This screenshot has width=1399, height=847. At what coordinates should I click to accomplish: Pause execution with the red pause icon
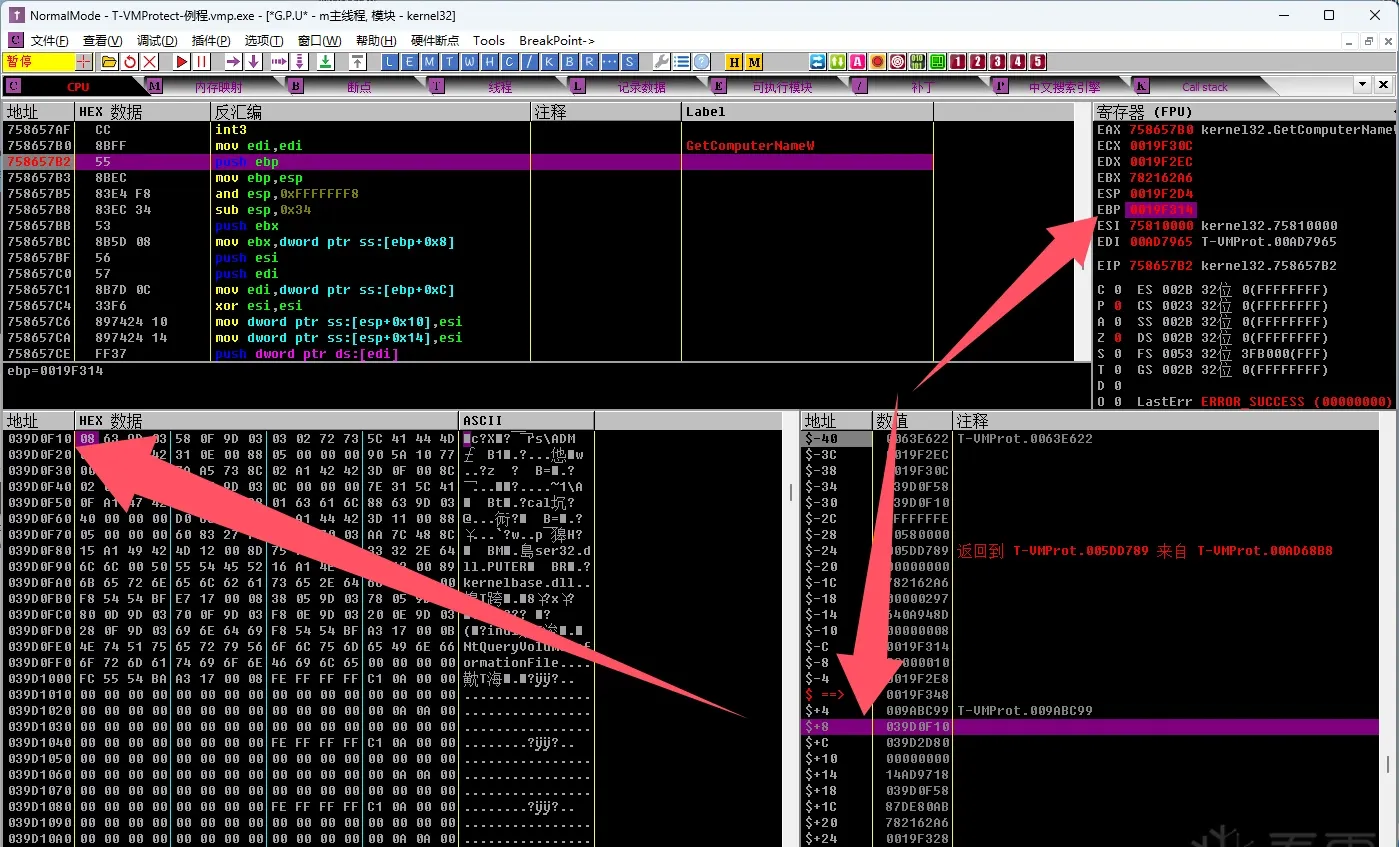click(201, 62)
